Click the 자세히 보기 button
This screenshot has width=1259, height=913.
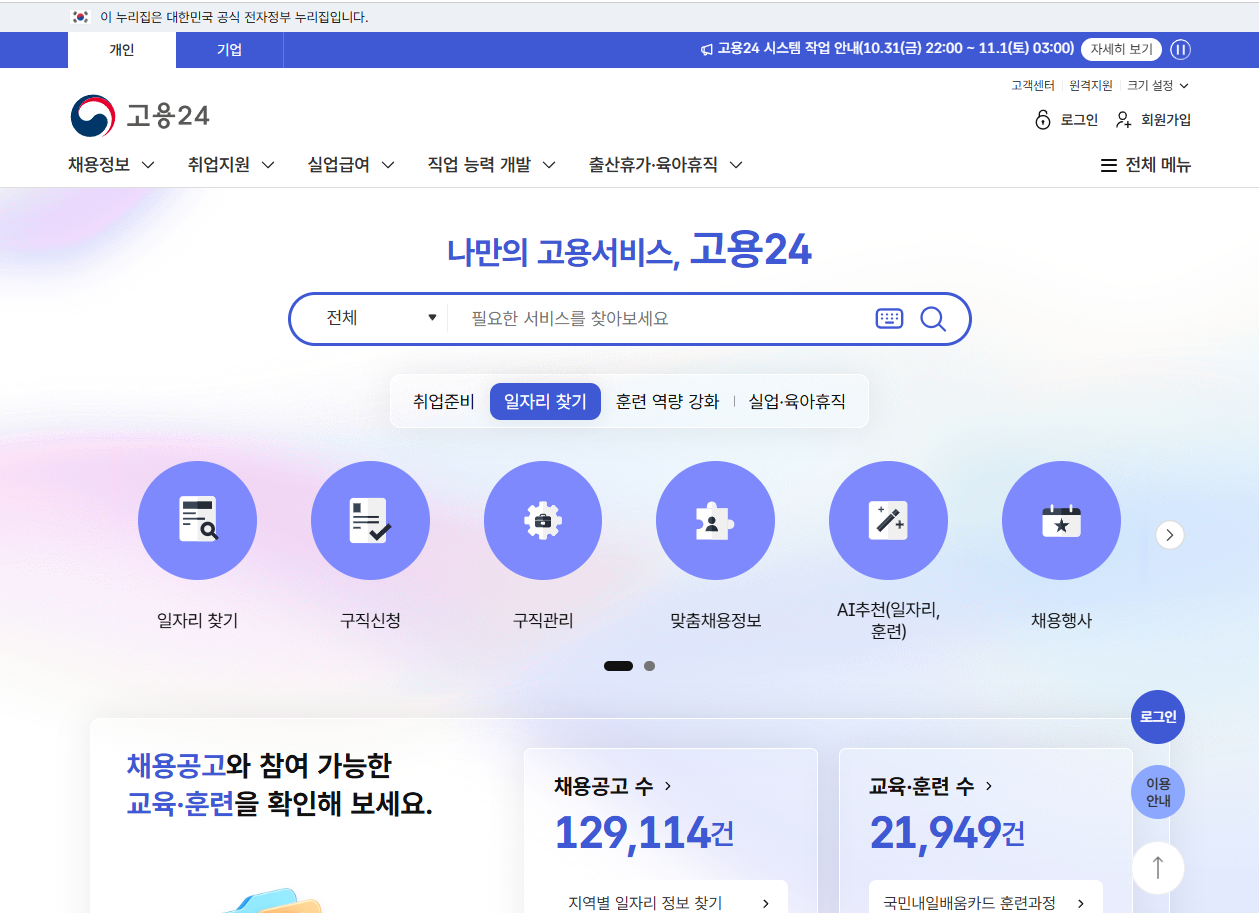pyautogui.click(x=1121, y=49)
